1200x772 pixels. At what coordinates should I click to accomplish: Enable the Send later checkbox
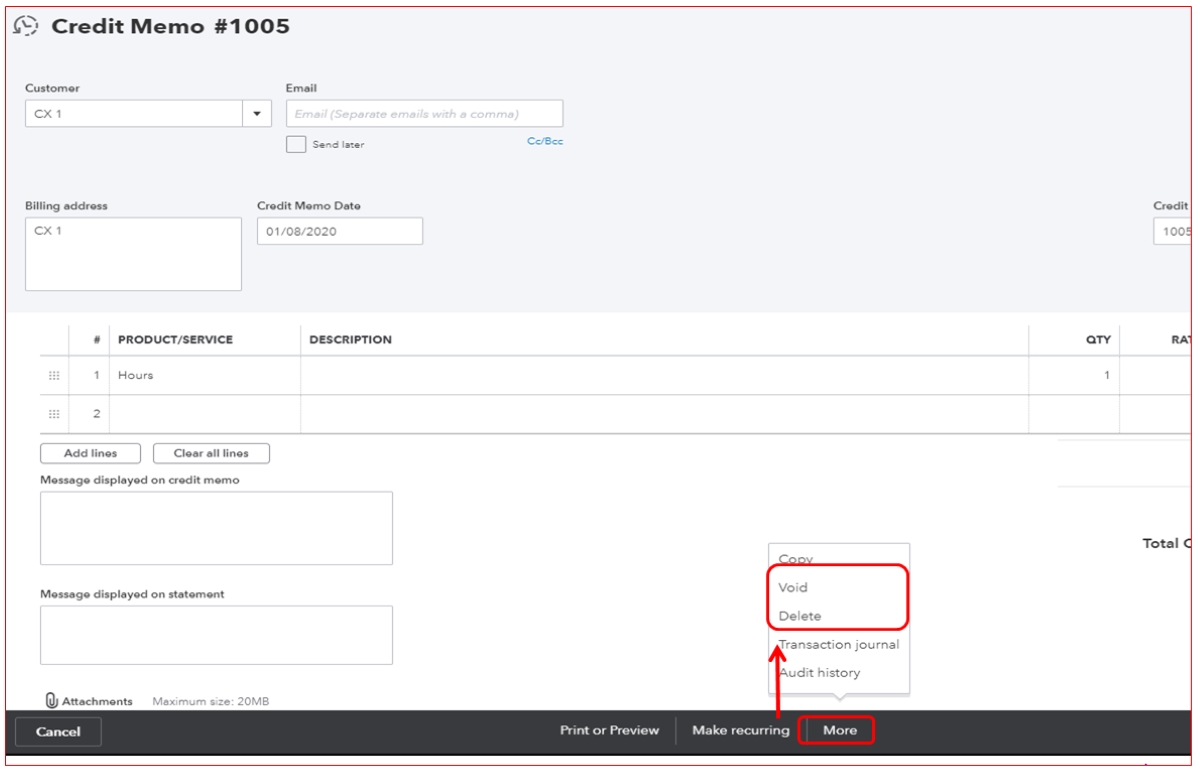coord(296,145)
